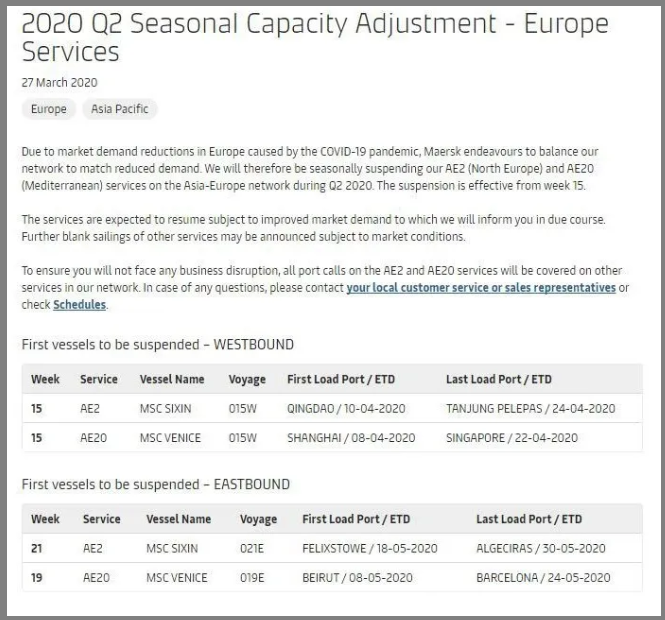
Task: Click the ALGECIRAS / 30-05-2020 cell
Action: pyautogui.click(x=541, y=549)
